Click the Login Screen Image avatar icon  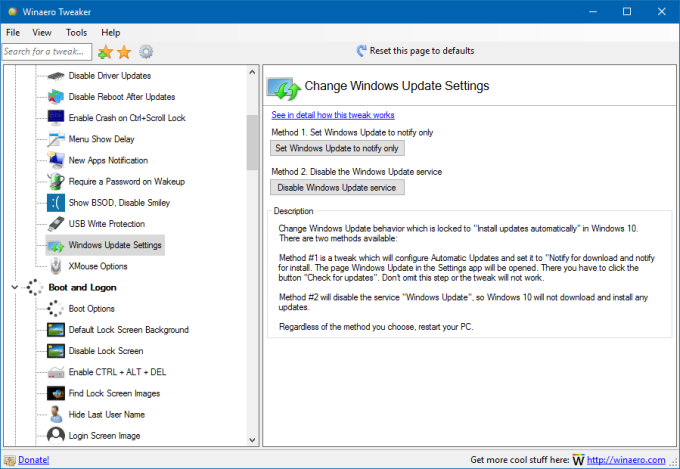pos(56,435)
